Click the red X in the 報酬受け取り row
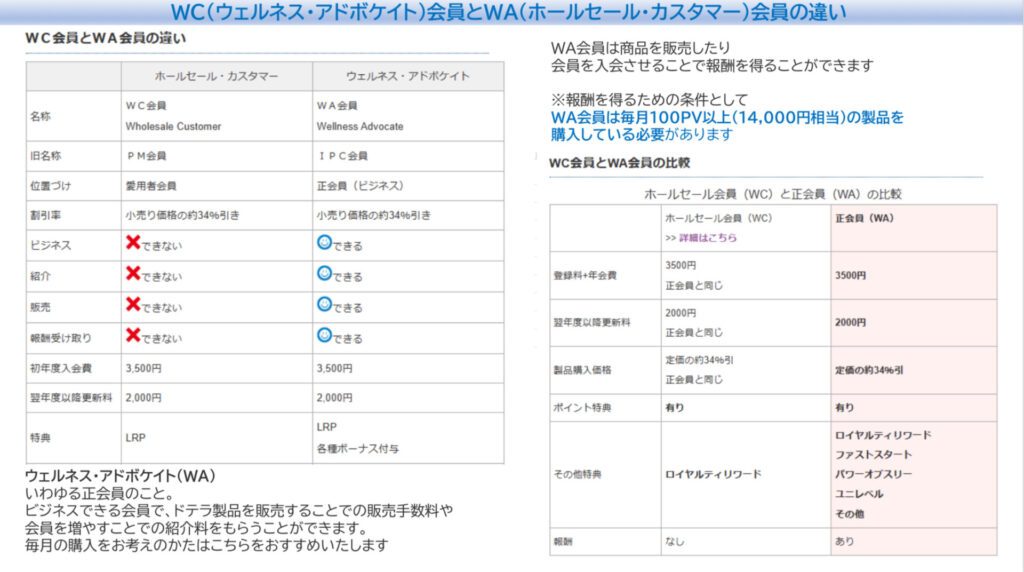The image size is (1024, 572). click(x=132, y=336)
